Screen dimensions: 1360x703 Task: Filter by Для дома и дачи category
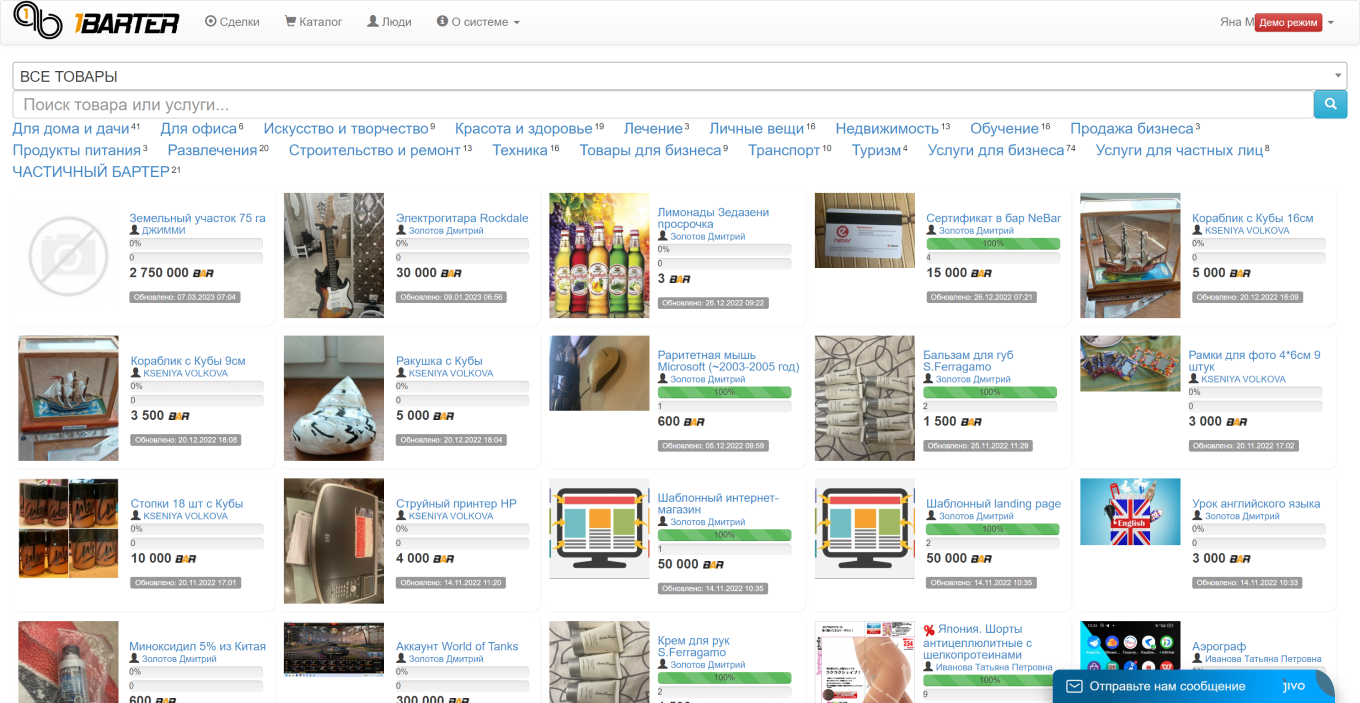click(71, 129)
